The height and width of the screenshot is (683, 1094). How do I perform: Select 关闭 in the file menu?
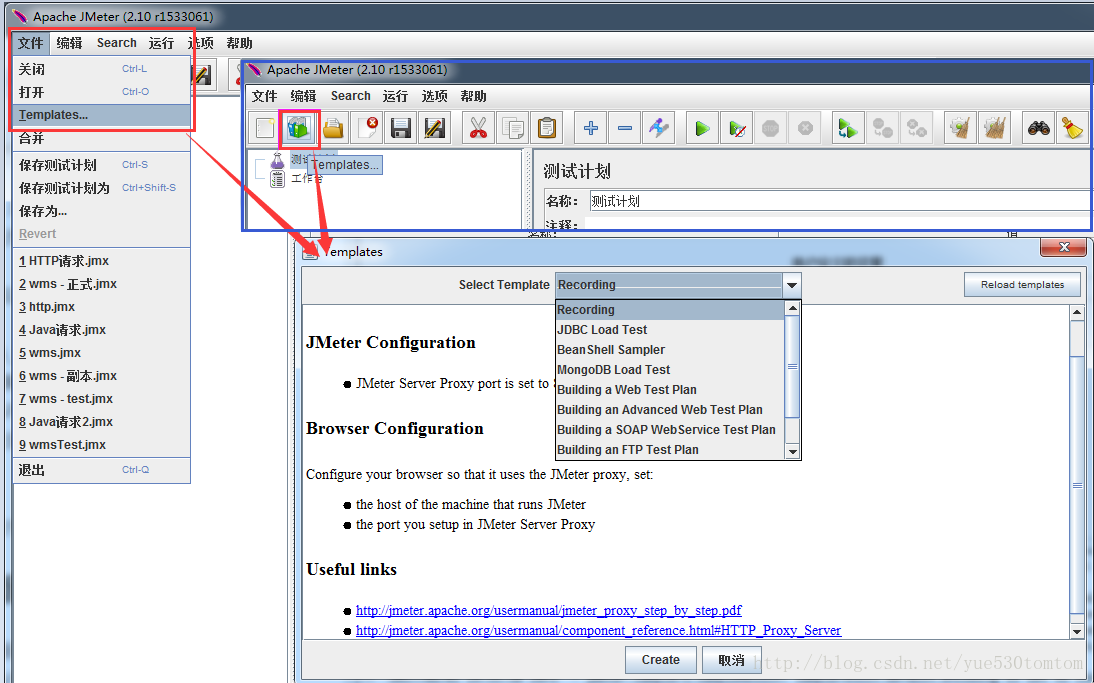[x=102, y=69]
